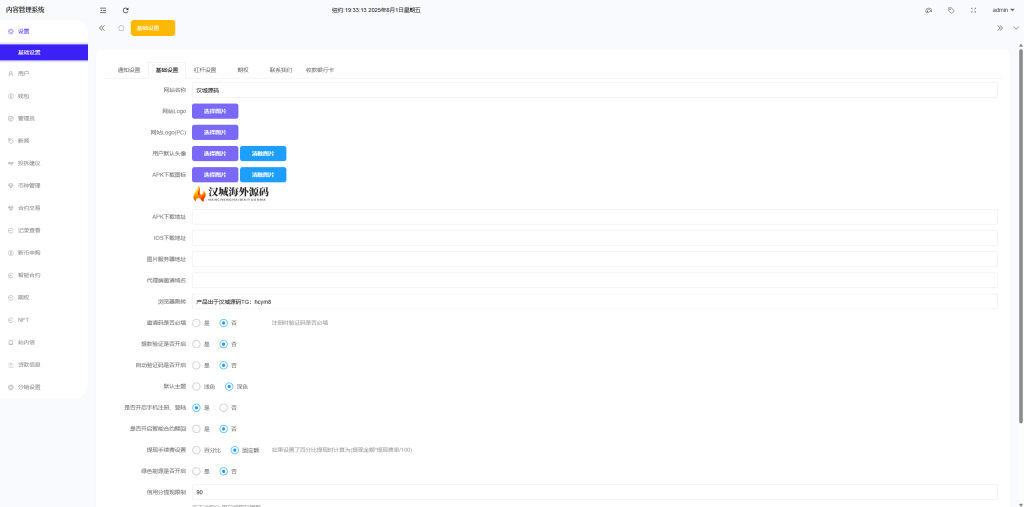Toggle fullscreen with the top-right fullscreen icon
Viewport: 1024px width, 507px height.
pos(973,10)
